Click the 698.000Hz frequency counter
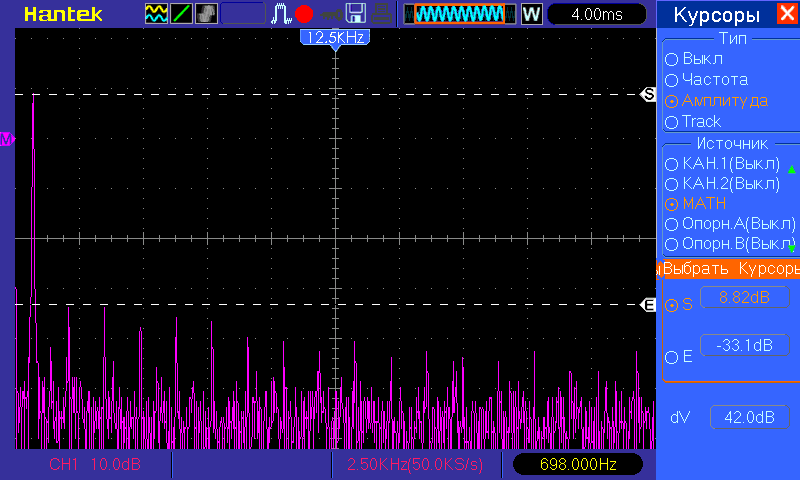Screen dimensions: 800x480 (578, 464)
